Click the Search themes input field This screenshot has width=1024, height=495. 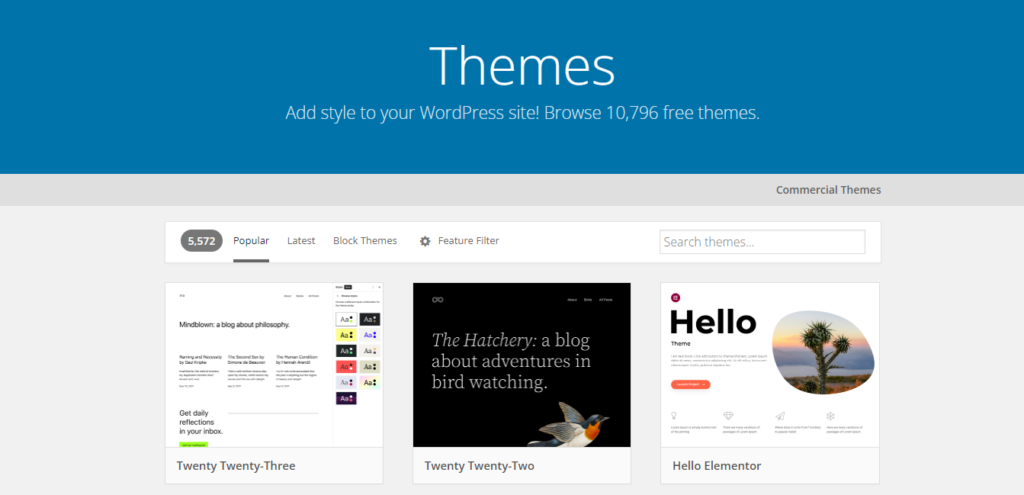762,242
